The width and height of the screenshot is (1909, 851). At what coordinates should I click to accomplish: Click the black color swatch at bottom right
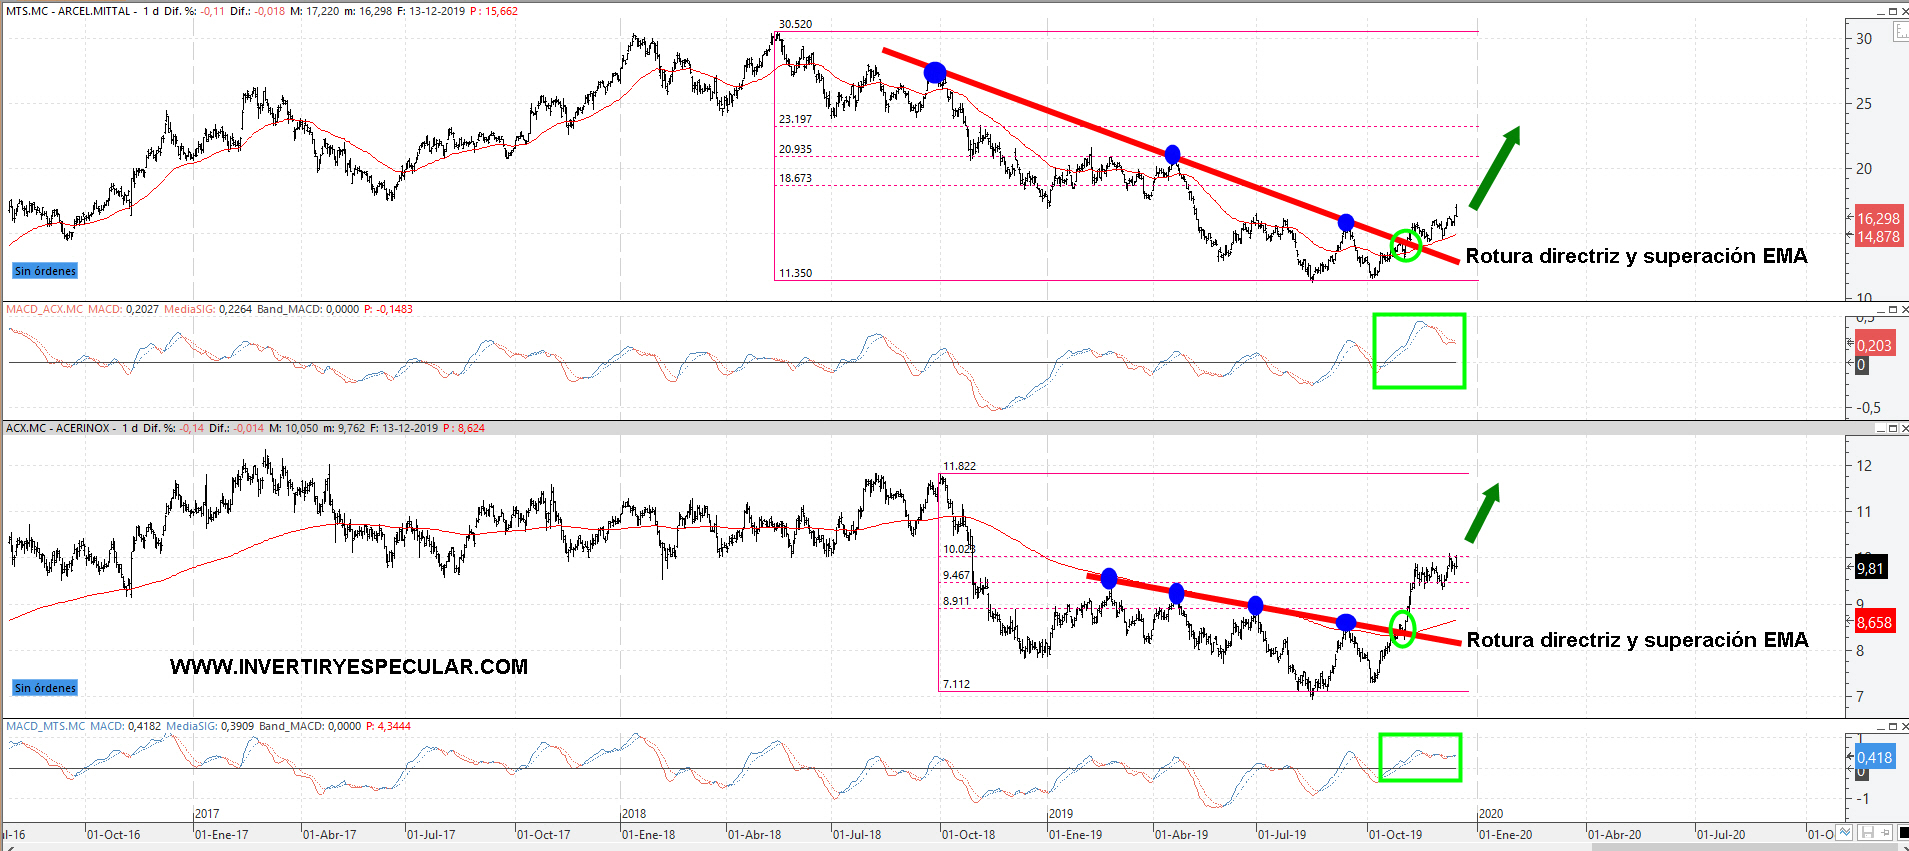pos(1903,833)
